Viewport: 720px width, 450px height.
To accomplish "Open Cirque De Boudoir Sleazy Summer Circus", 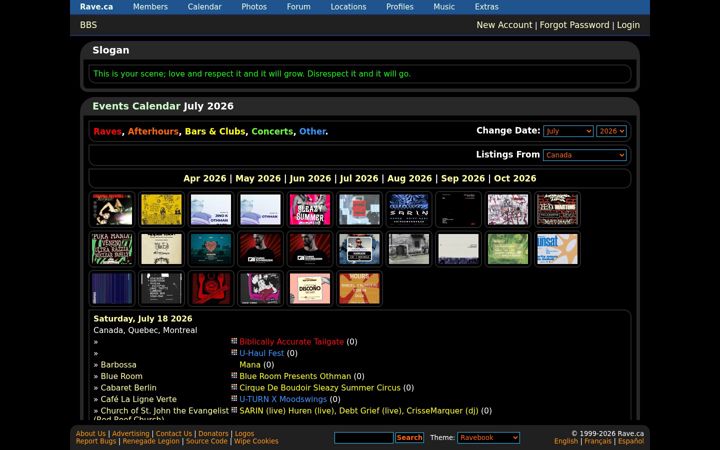I will coord(320,388).
